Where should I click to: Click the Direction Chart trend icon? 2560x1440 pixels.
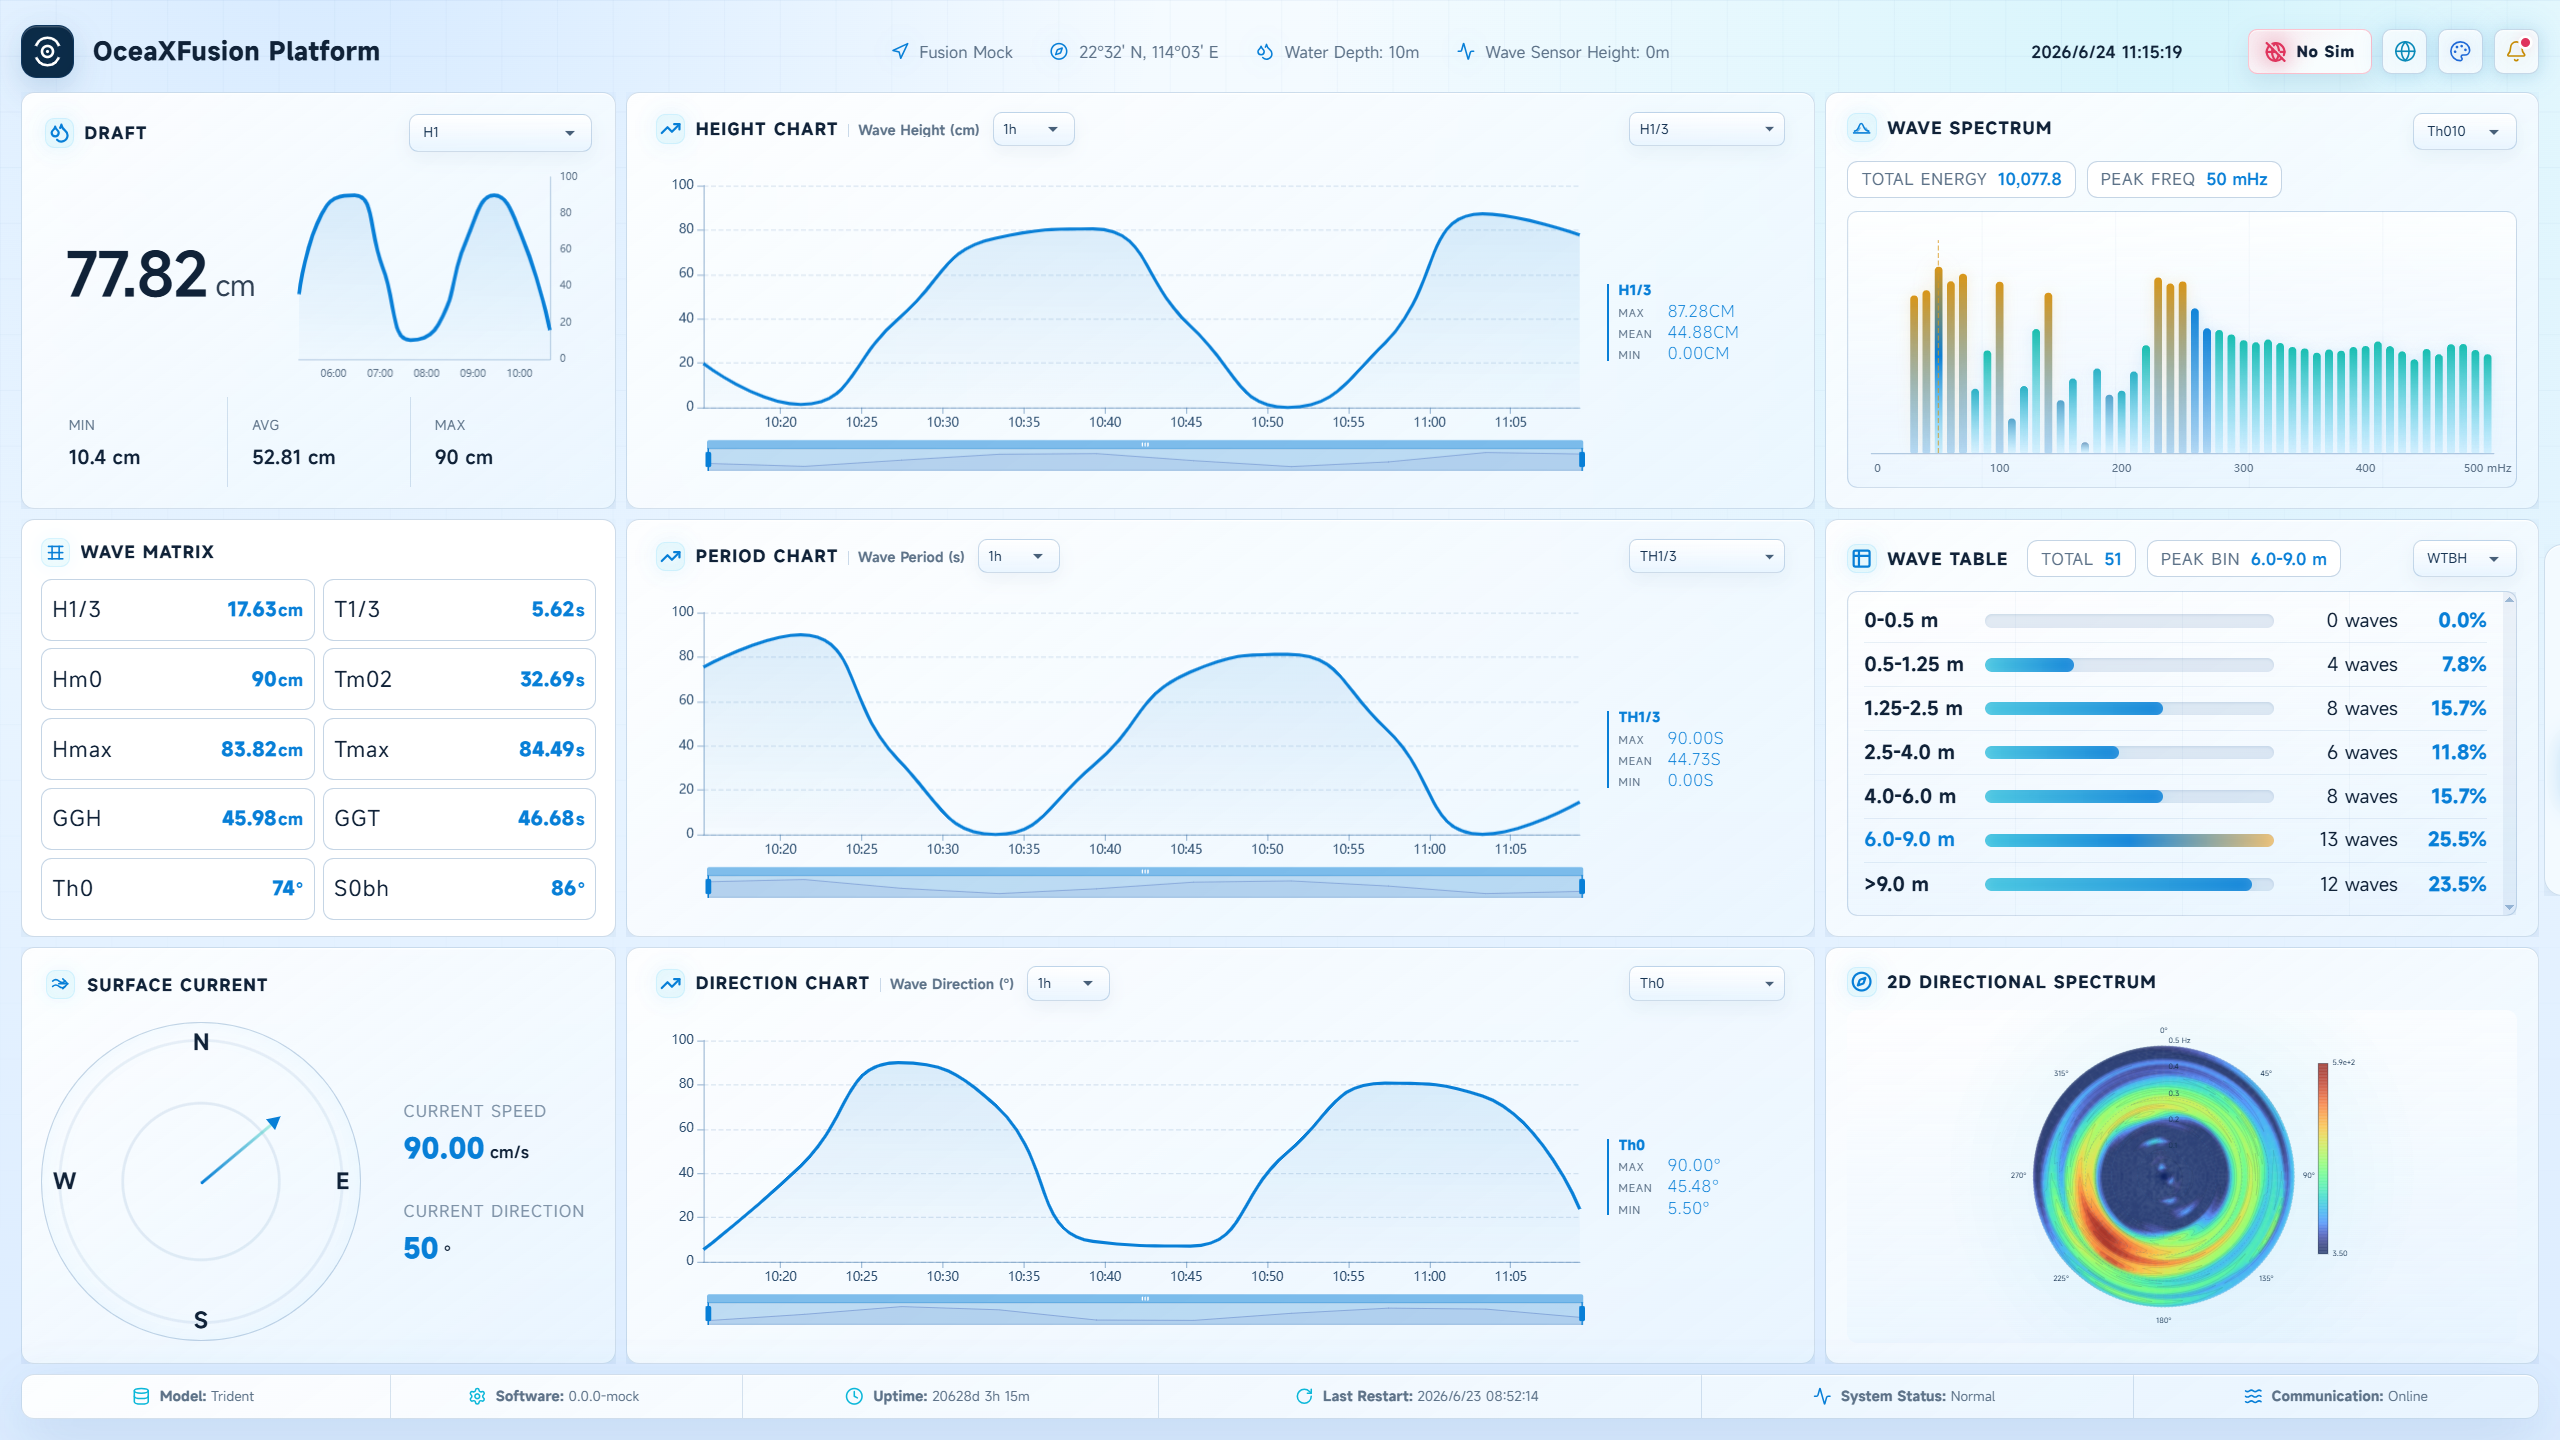coord(670,983)
